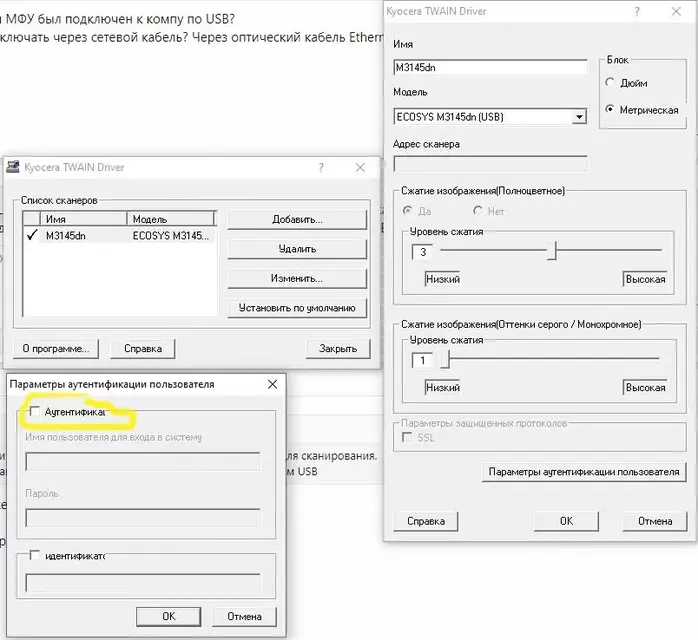Close the Kyocera scanner list window
The width and height of the screenshot is (698, 640).
pyautogui.click(x=360, y=168)
